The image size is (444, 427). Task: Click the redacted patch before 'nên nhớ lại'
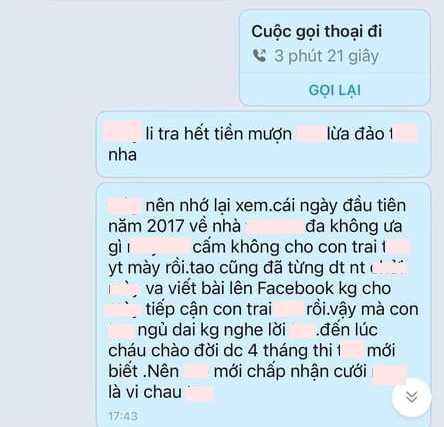[125, 206]
